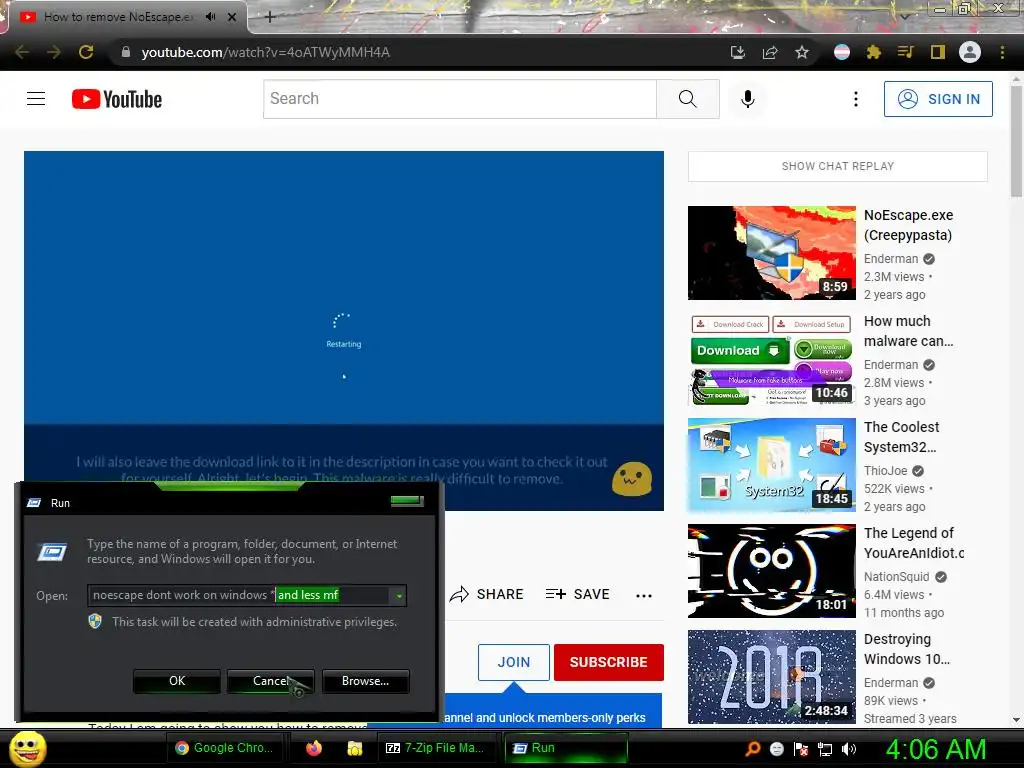Click SHARE under the video
The image size is (1024, 768).
[487, 594]
